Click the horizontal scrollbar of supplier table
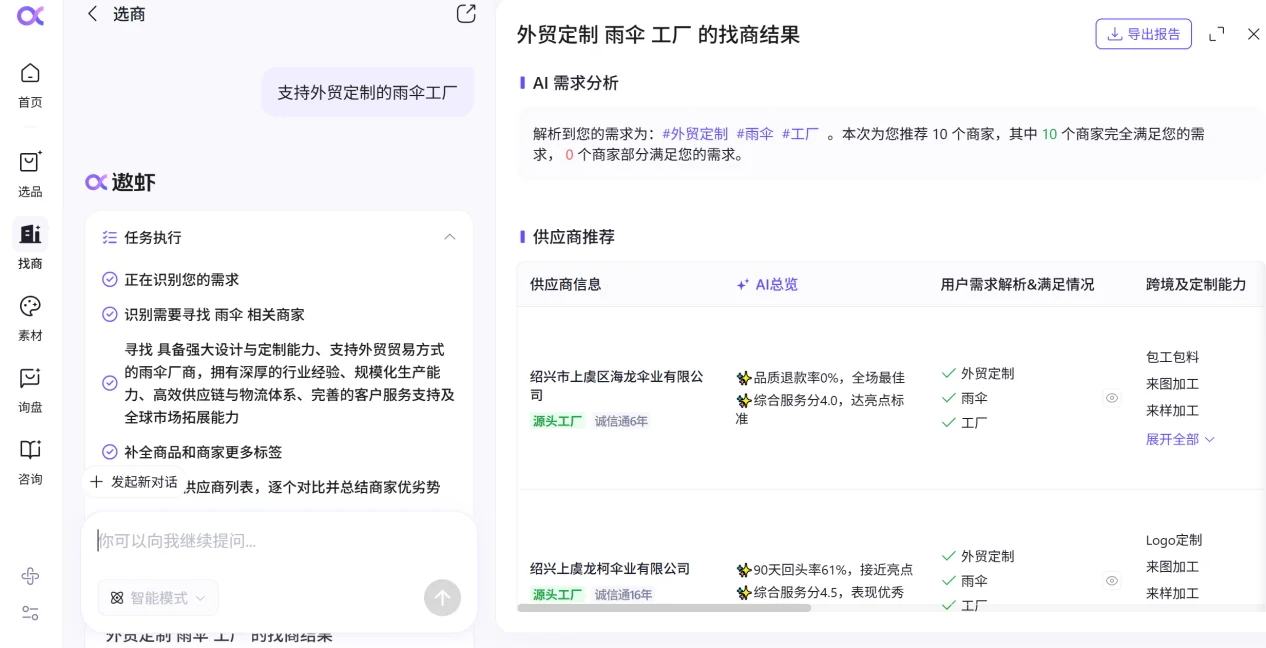Screen dimensions: 1266x648 point(664,608)
